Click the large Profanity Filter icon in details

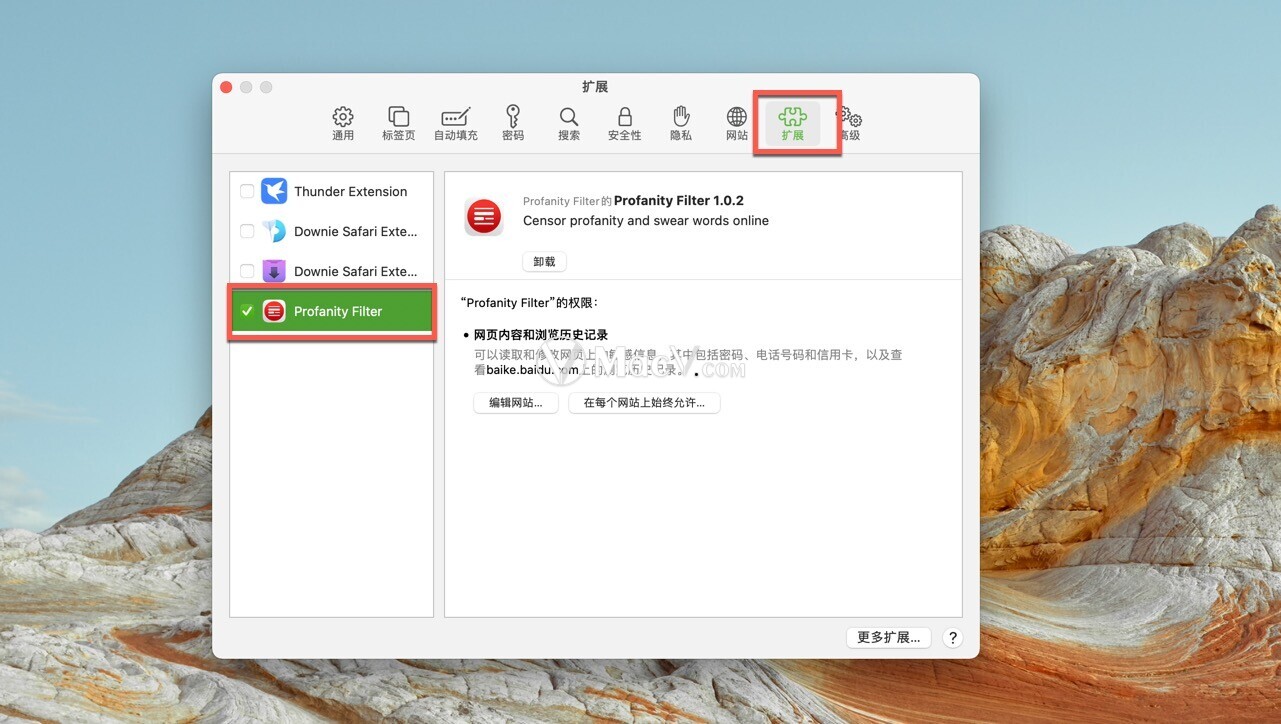[x=484, y=216]
